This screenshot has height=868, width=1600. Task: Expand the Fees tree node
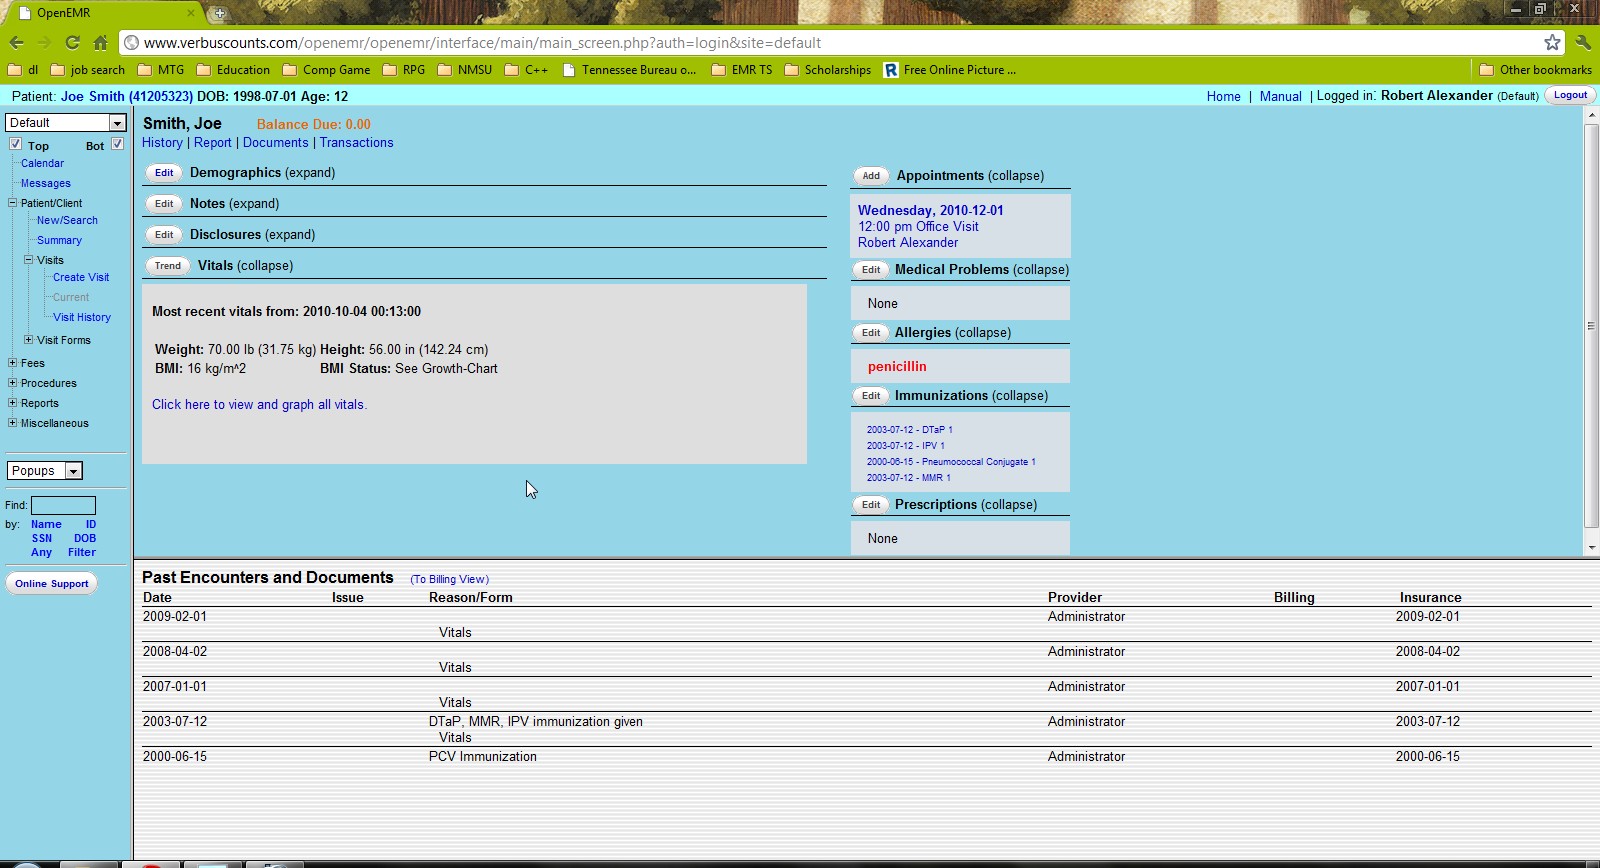(12, 363)
